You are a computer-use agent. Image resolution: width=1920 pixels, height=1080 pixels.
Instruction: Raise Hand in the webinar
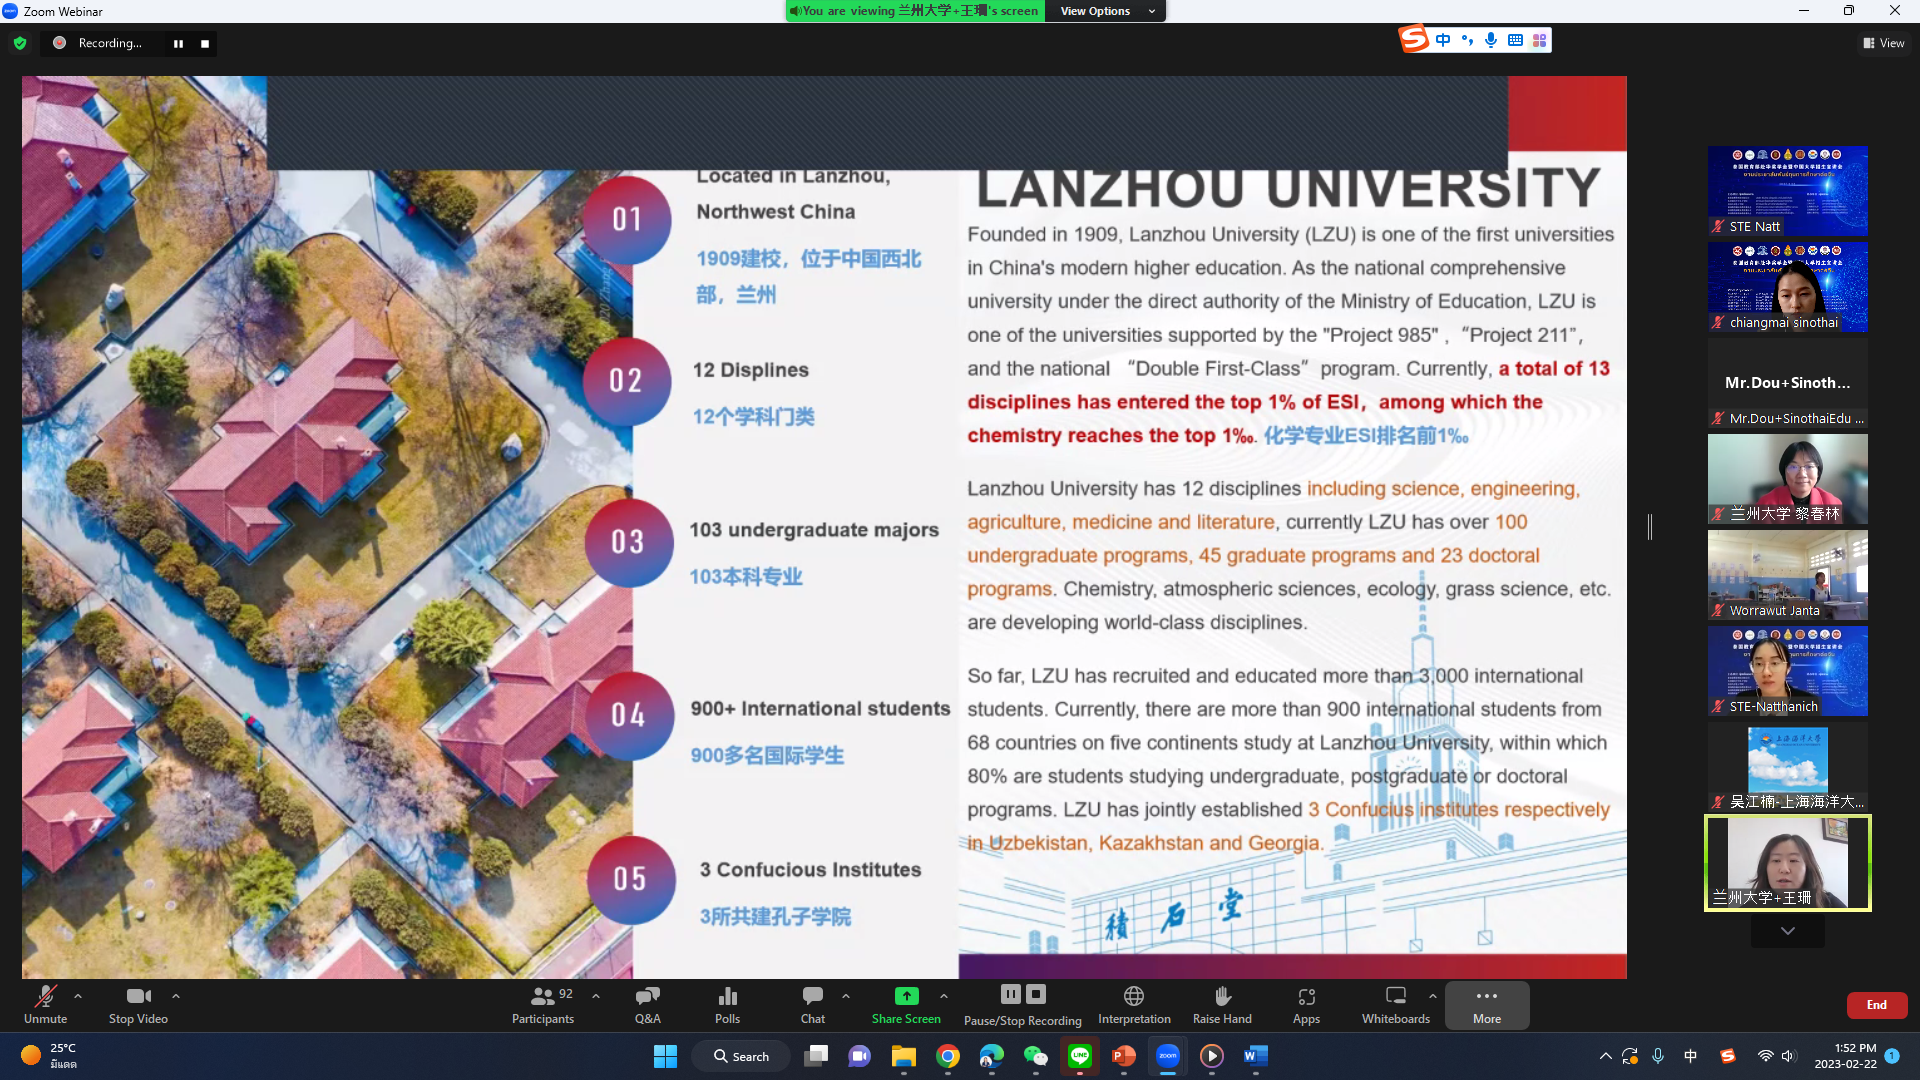tap(1222, 1004)
